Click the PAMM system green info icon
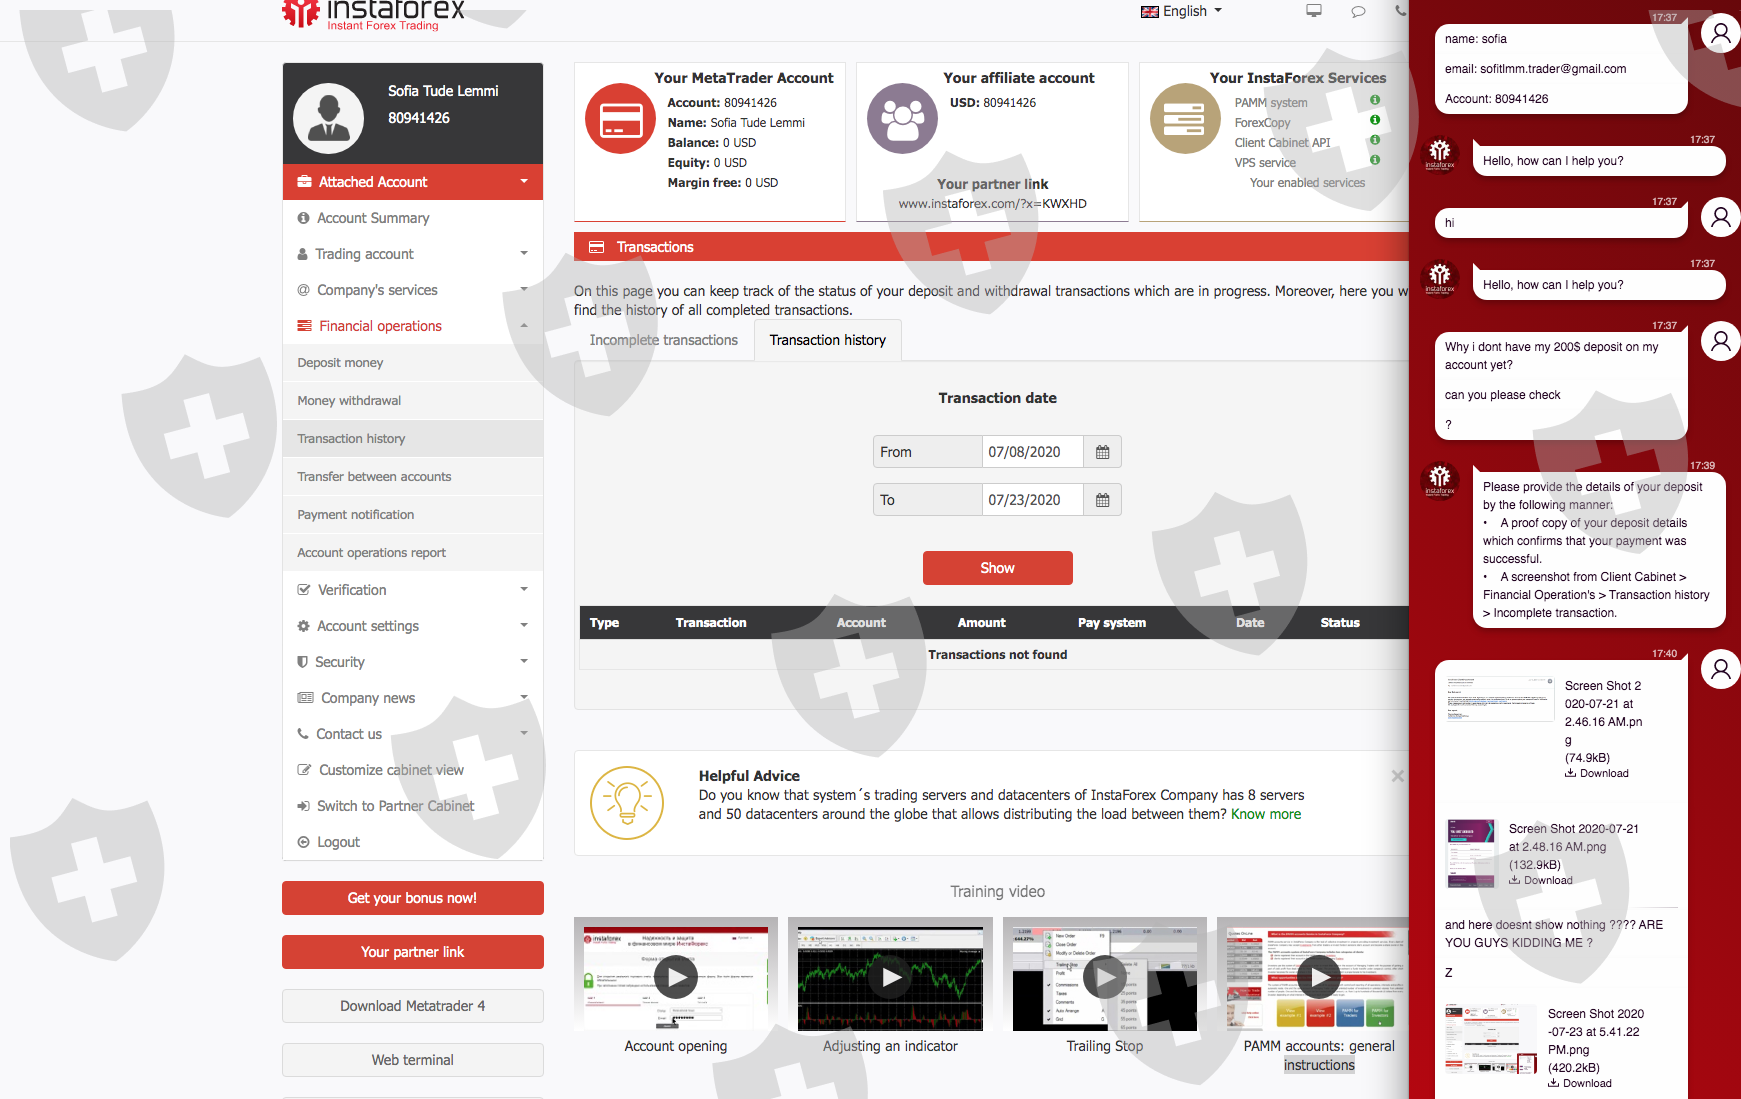The width and height of the screenshot is (1741, 1099). (1375, 100)
